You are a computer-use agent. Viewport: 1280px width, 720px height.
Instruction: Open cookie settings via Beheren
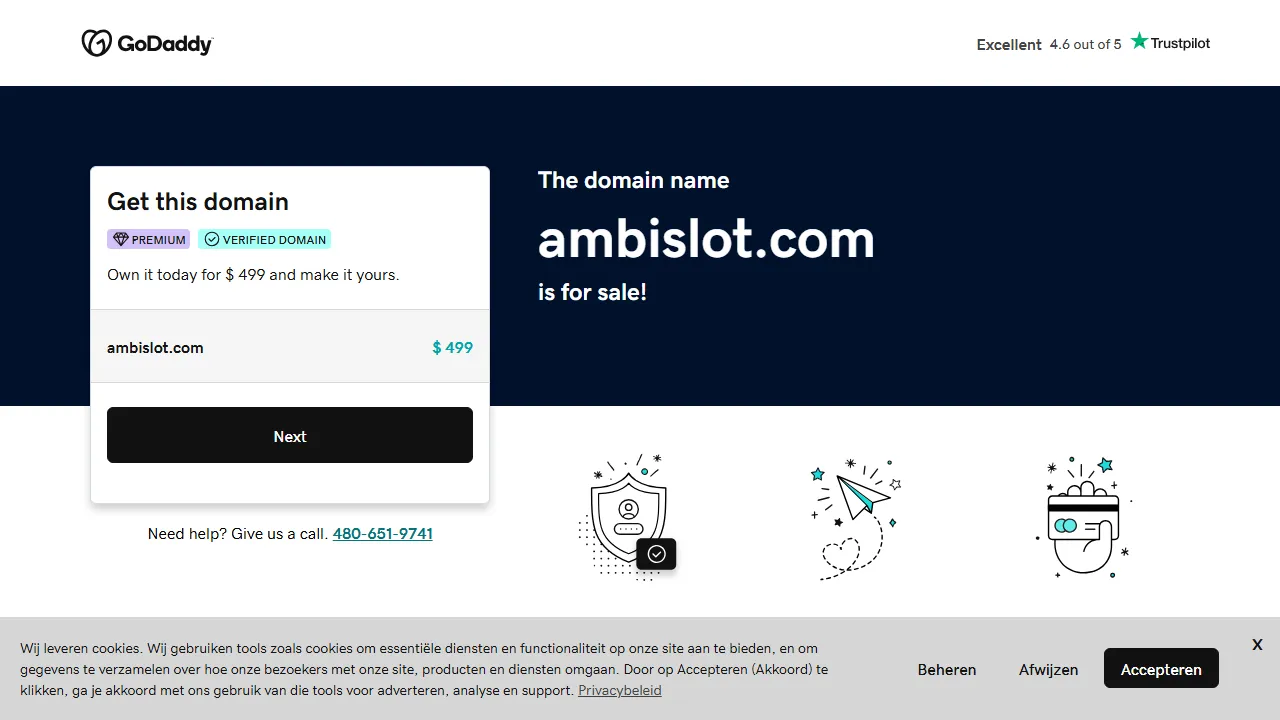946,669
